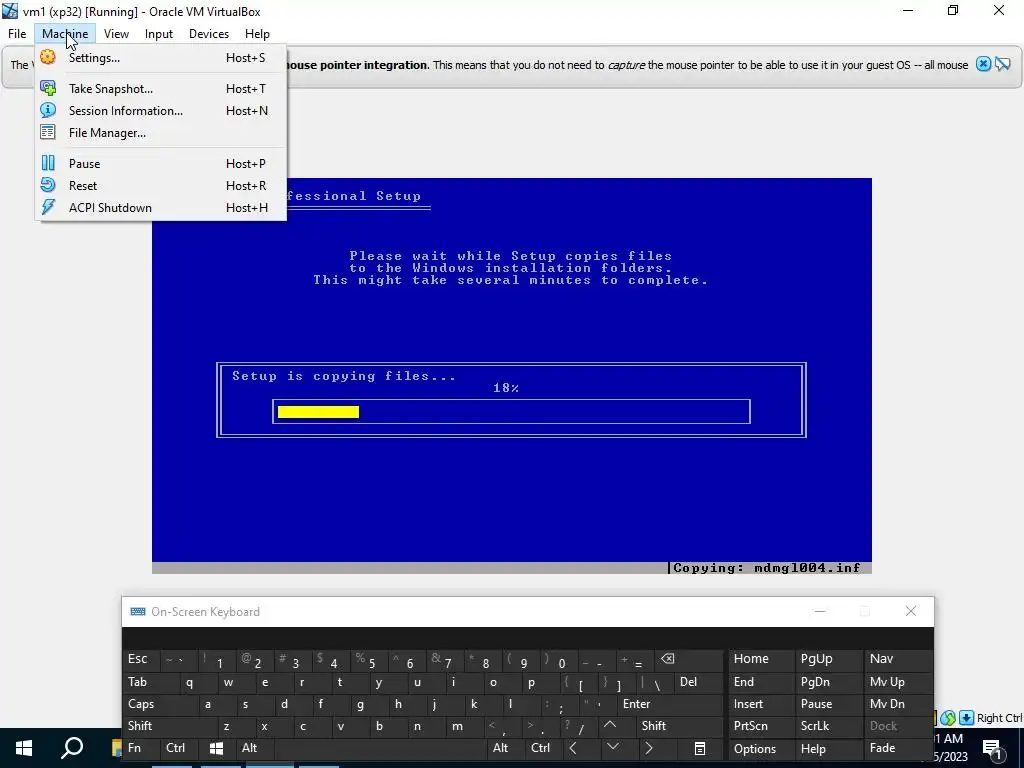The width and height of the screenshot is (1024, 768).
Task: Click the orange Settings gear icon
Action: (48, 57)
